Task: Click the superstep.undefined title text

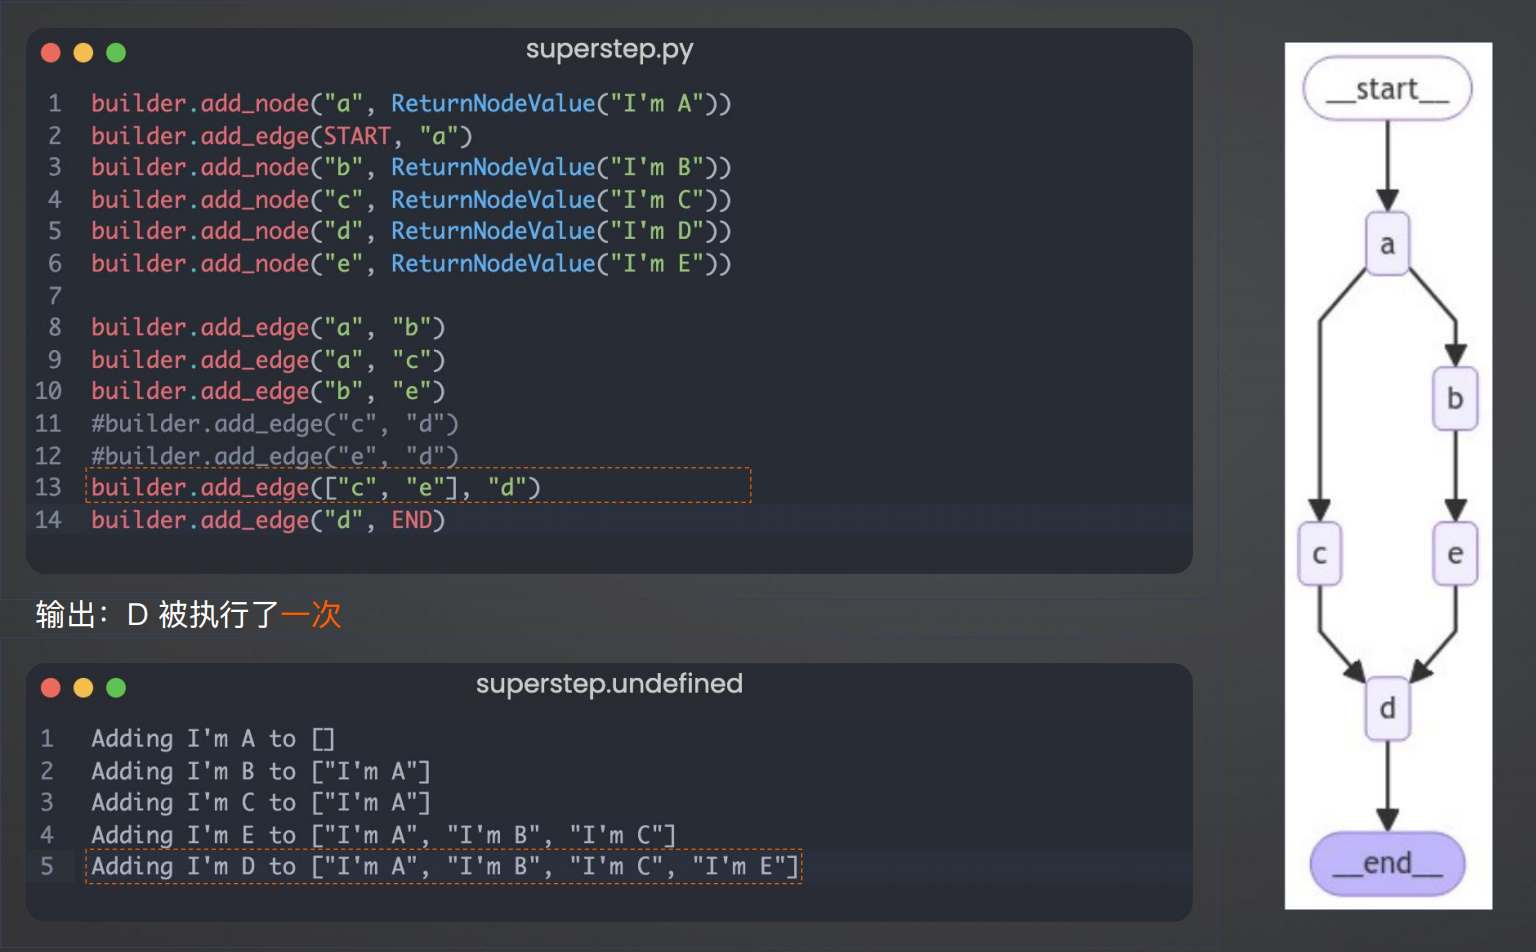Action: point(609,684)
